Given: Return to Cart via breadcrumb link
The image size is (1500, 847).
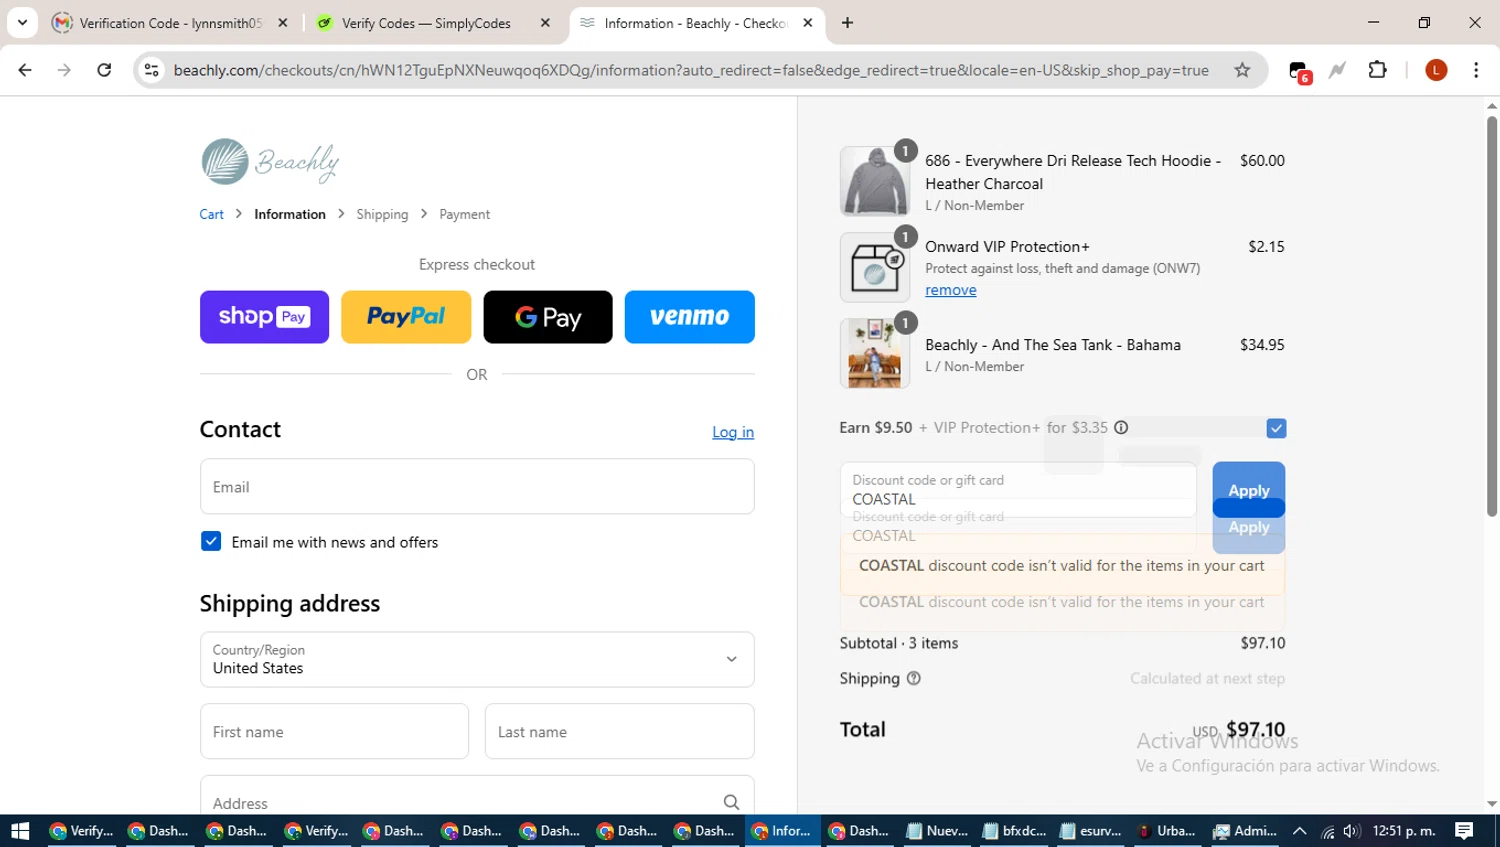Looking at the screenshot, I should [211, 214].
